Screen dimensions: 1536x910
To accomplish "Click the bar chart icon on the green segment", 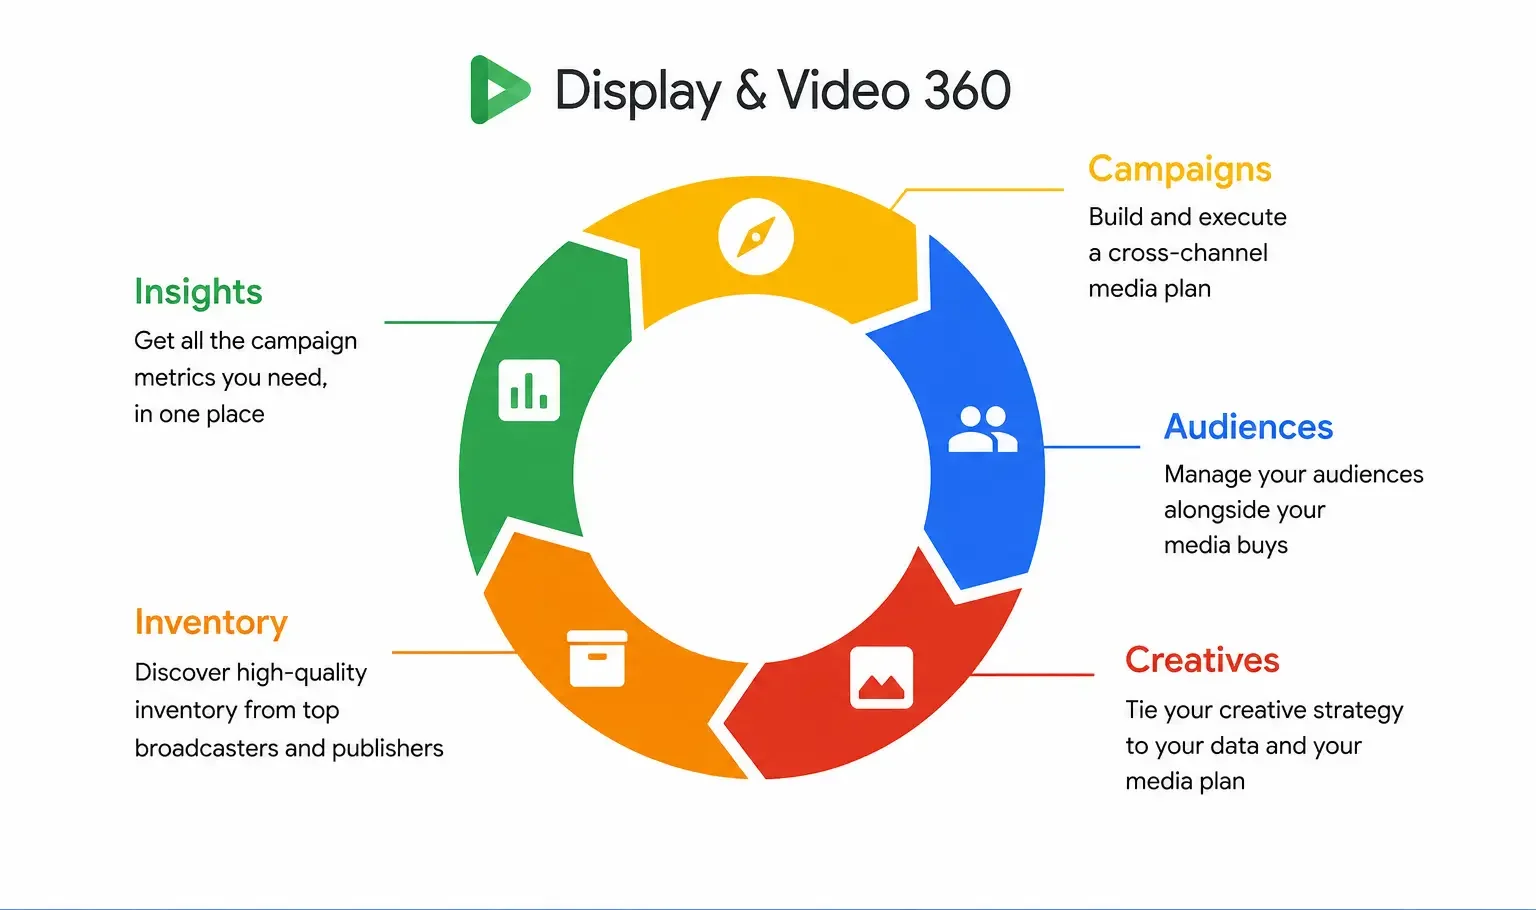I will 529,389.
